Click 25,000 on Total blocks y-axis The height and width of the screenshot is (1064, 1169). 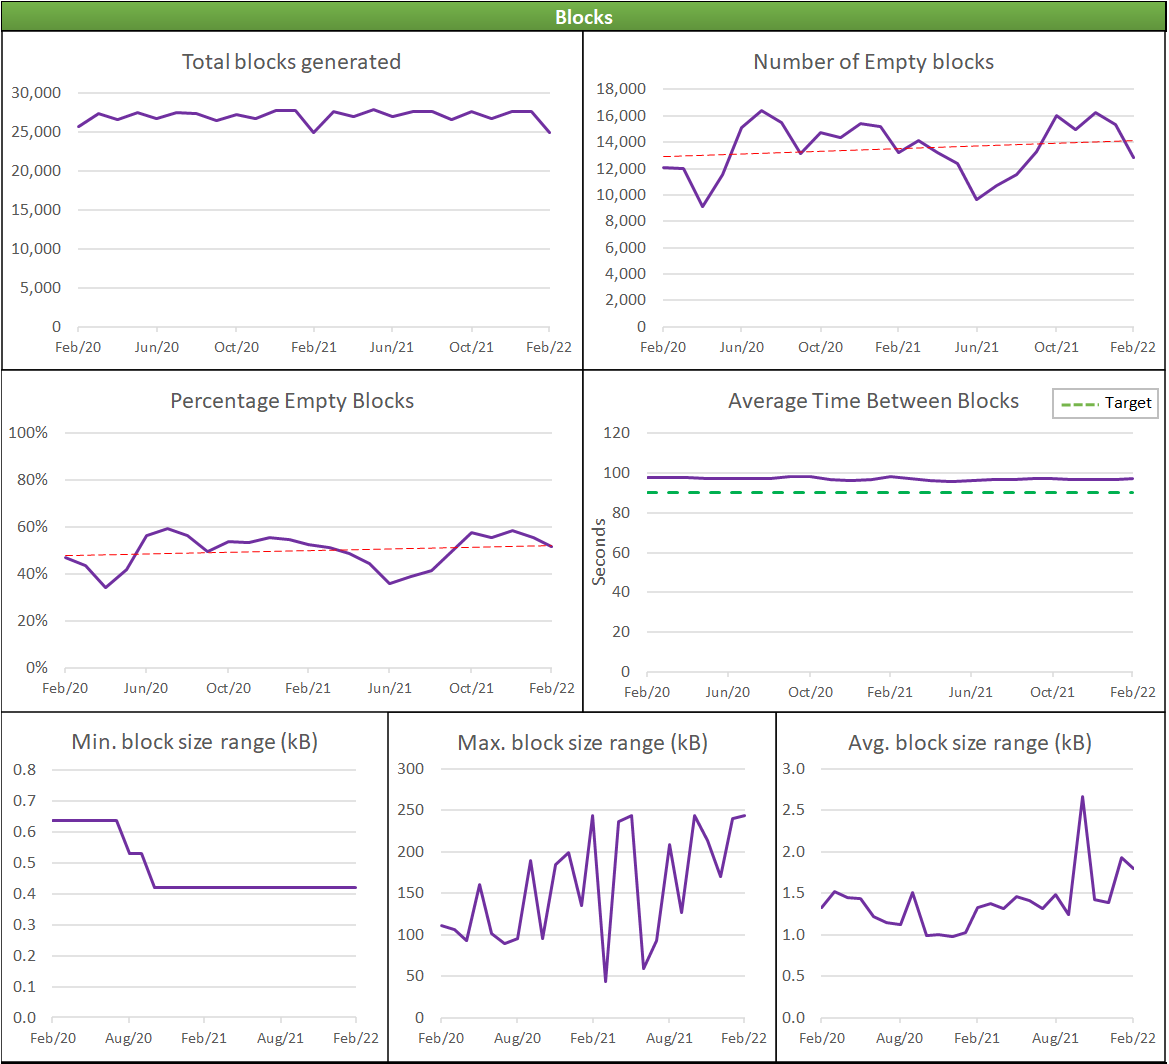click(x=36, y=132)
